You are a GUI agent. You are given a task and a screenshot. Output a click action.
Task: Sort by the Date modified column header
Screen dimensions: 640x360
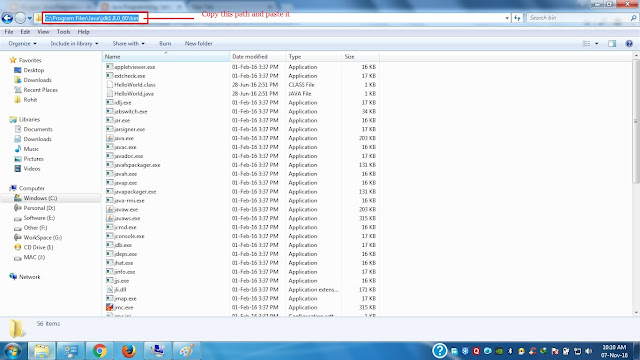point(258,57)
